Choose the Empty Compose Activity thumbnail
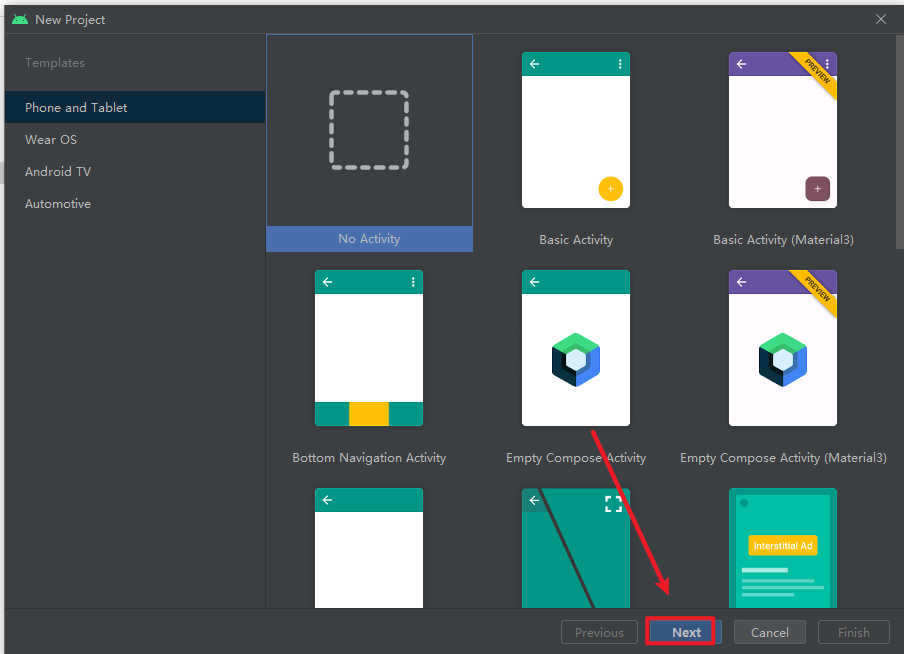The width and height of the screenshot is (904, 654). (575, 348)
